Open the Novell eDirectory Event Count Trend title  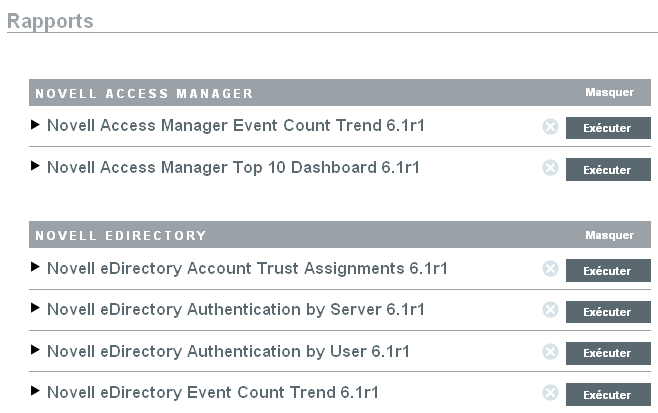coord(212,392)
